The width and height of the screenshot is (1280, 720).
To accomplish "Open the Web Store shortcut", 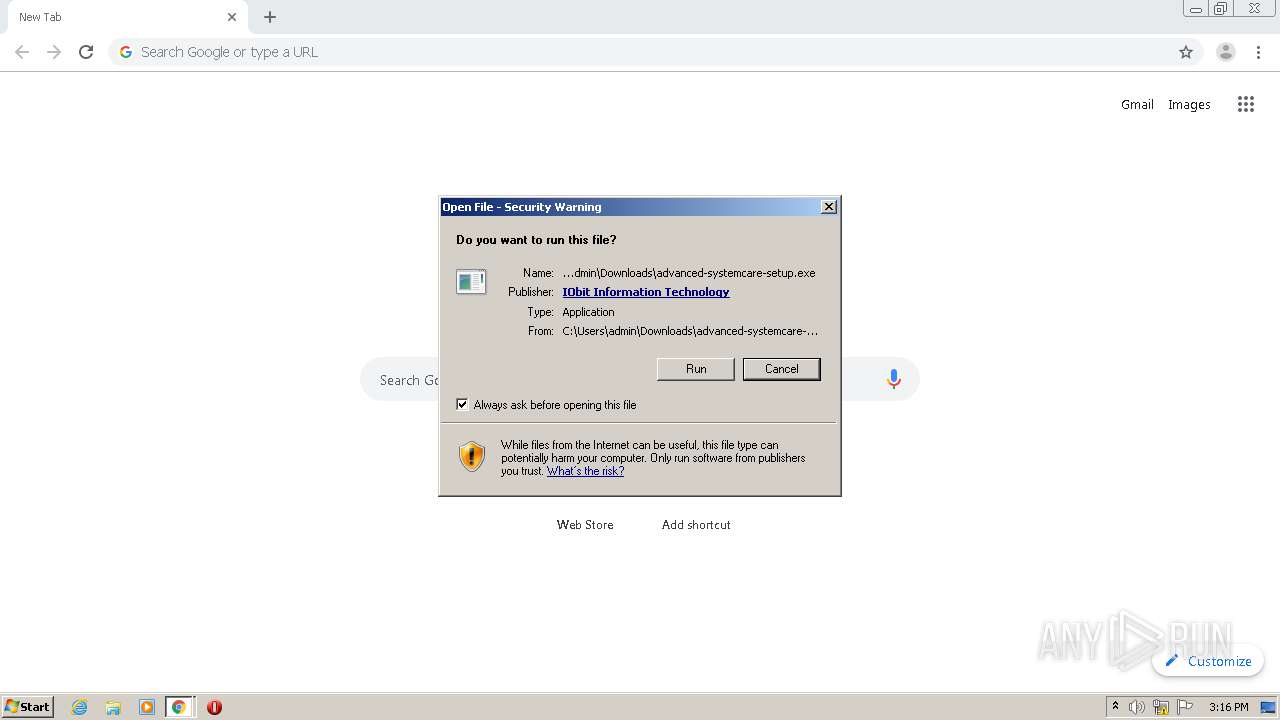I will (585, 524).
